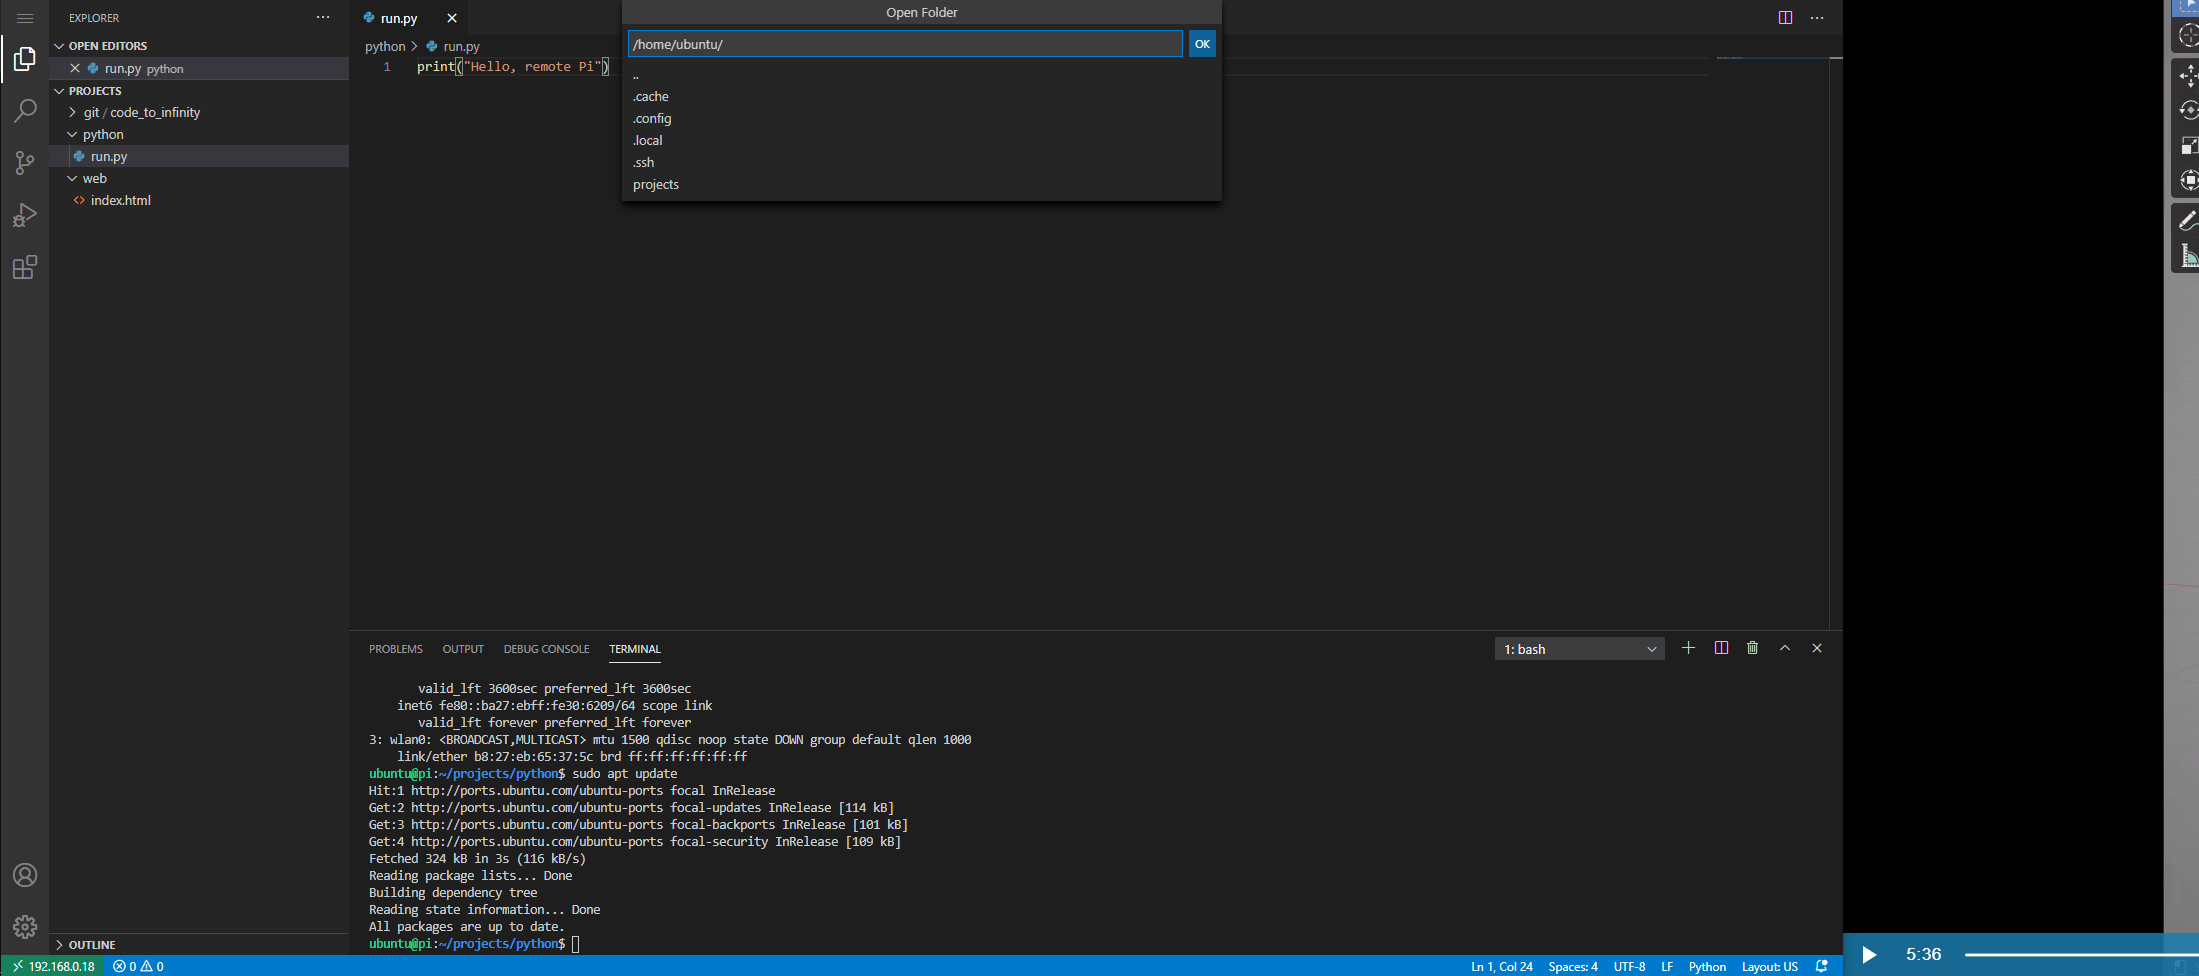Play the video
The width and height of the screenshot is (2199, 976).
coord(1868,955)
